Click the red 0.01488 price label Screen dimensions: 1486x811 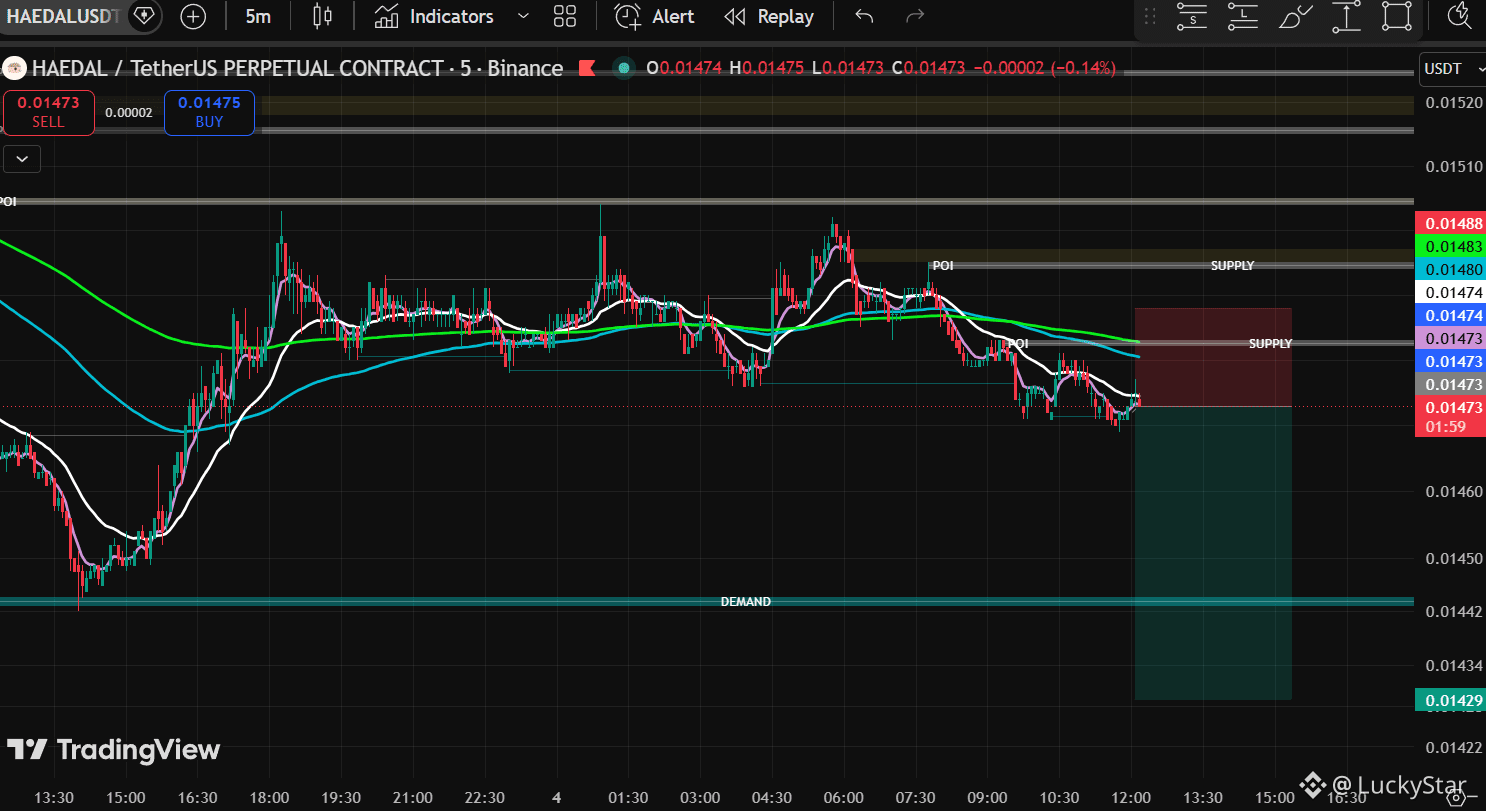1451,223
